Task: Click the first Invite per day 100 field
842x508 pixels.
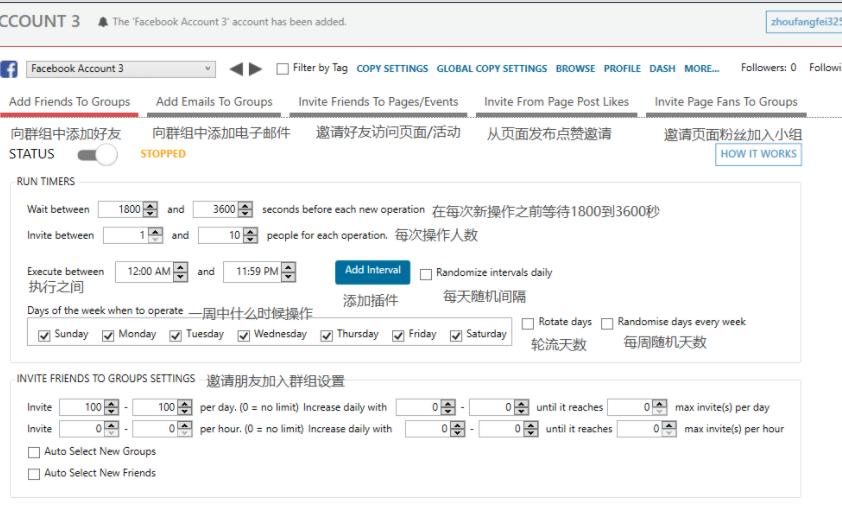Action: click(x=82, y=407)
